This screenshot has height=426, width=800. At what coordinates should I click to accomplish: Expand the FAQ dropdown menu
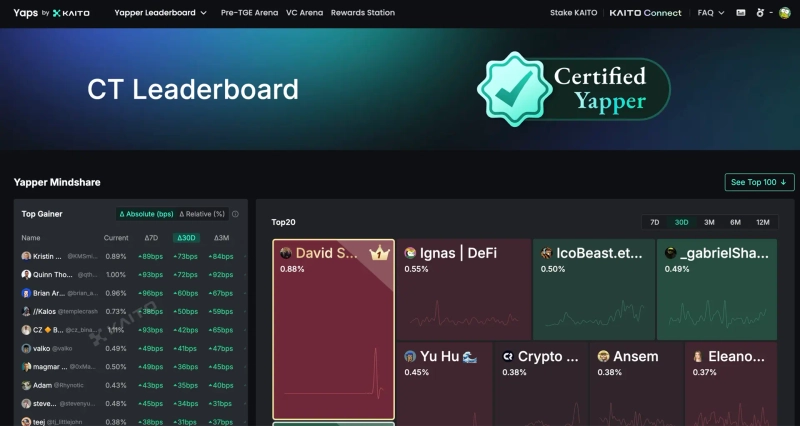(x=710, y=13)
